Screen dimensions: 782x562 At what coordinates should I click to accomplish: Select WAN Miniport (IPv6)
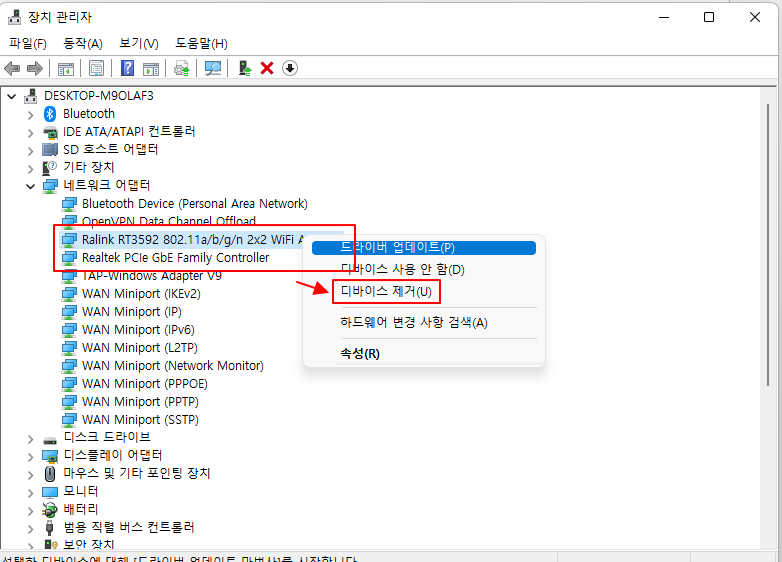[x=138, y=330]
